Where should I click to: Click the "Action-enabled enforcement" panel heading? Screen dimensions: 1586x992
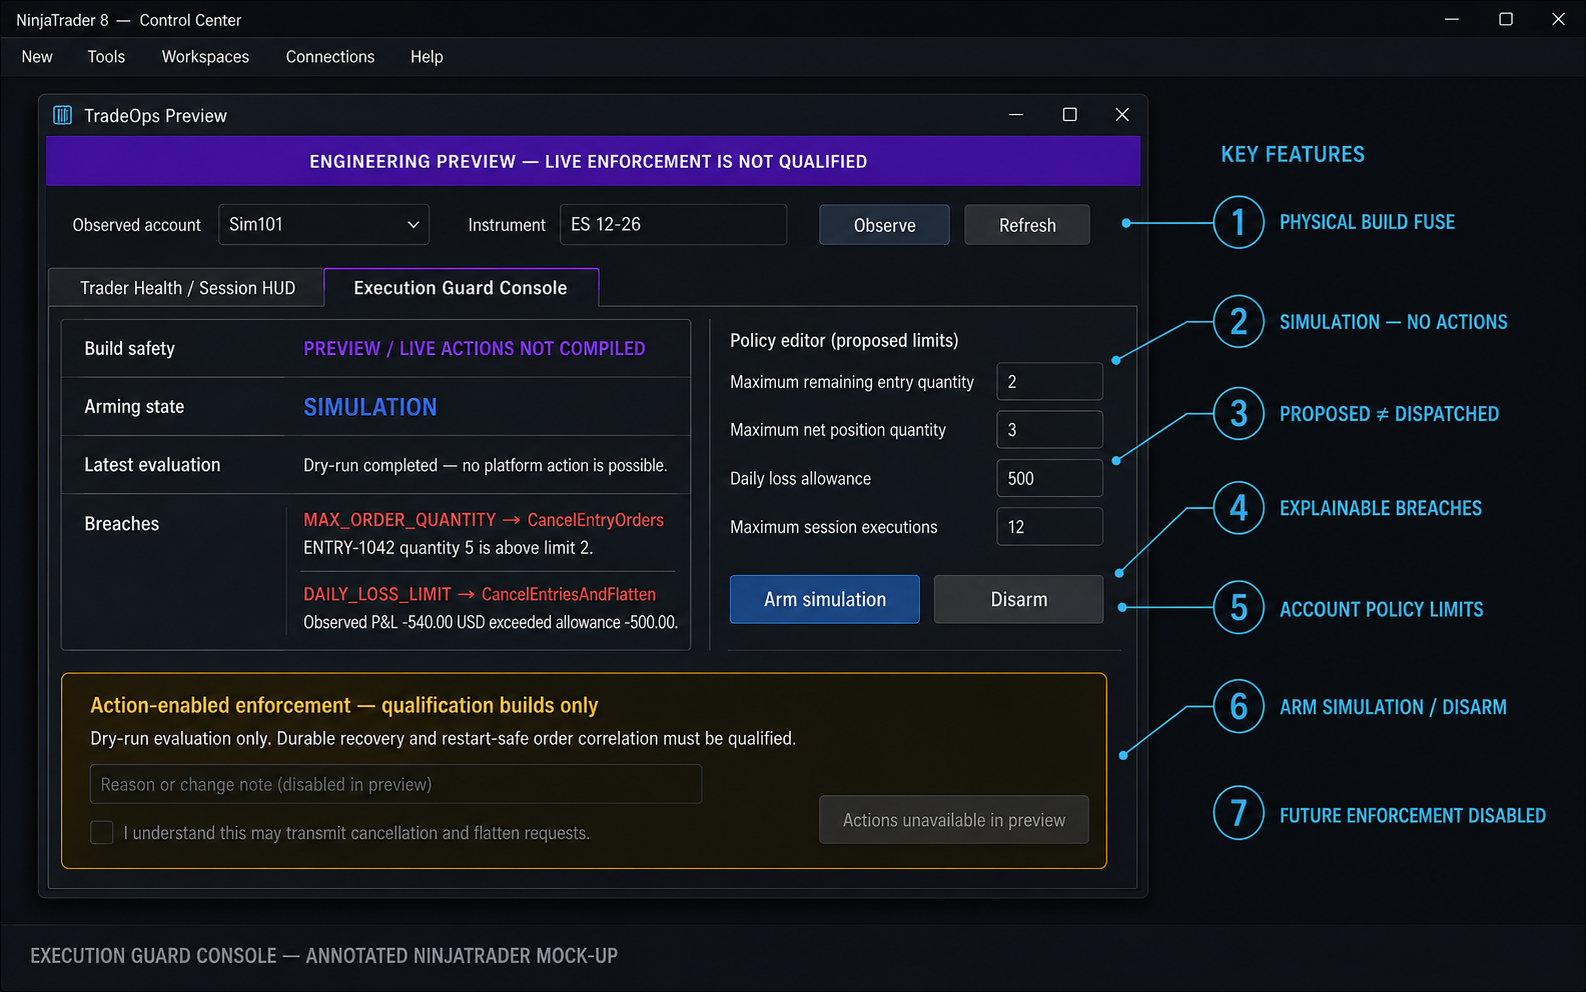tap(344, 705)
